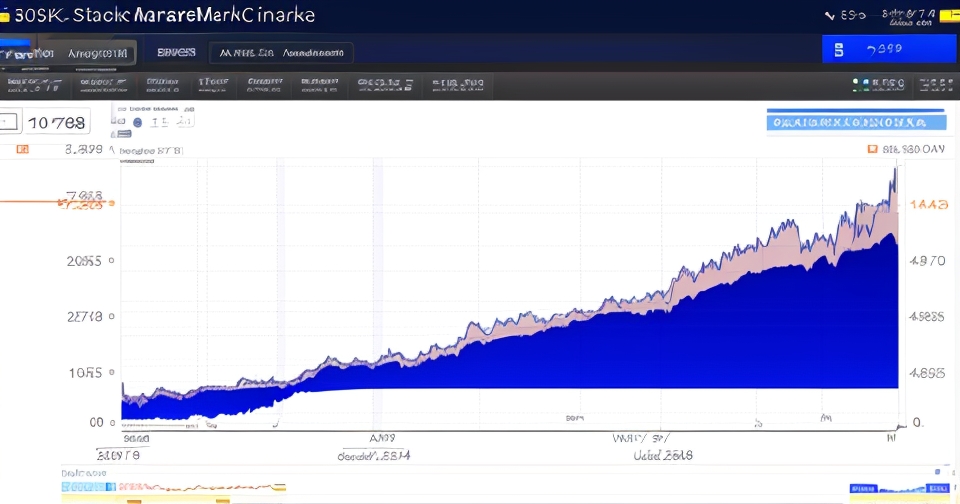Click the orange legend icon beside SIL S80
The image size is (960, 504).
pos(872,150)
